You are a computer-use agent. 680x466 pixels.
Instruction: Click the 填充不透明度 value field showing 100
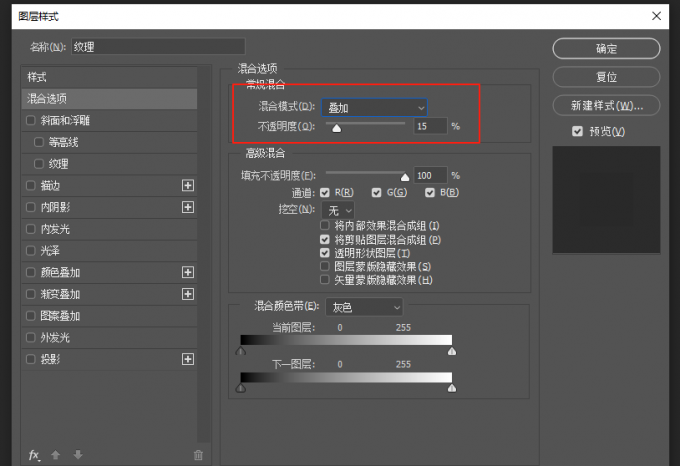430,176
